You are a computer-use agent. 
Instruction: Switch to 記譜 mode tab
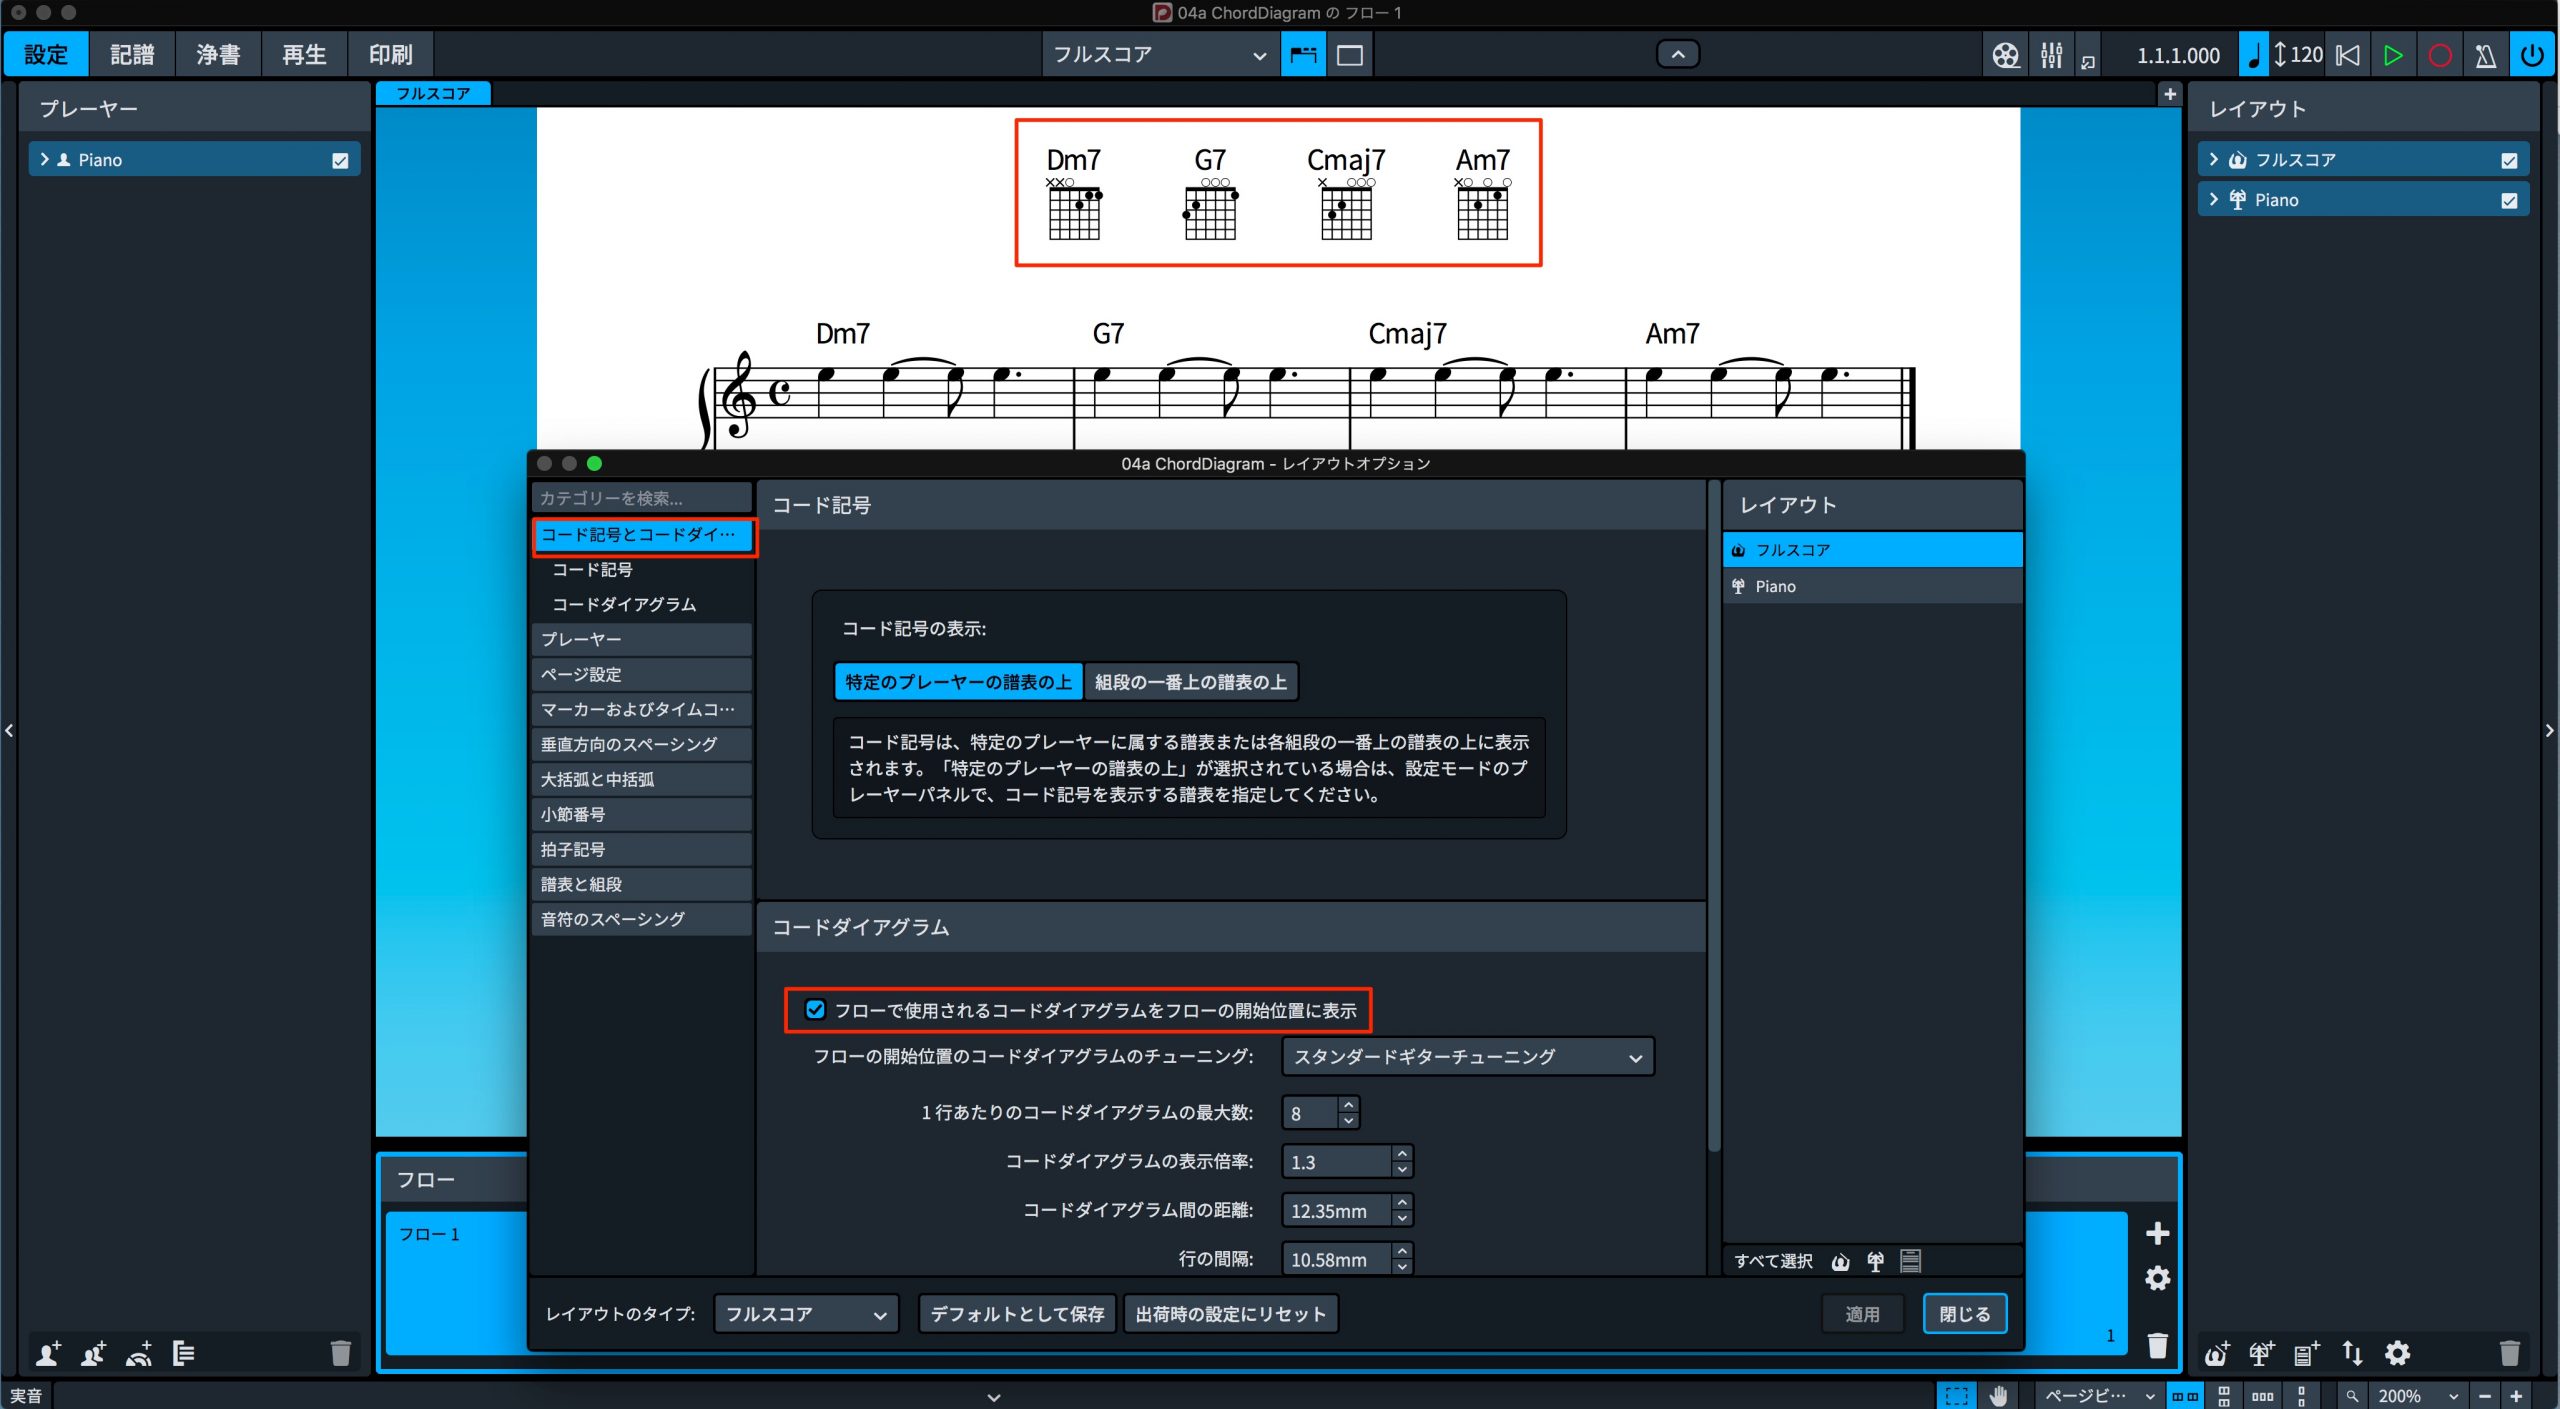pos(132,55)
